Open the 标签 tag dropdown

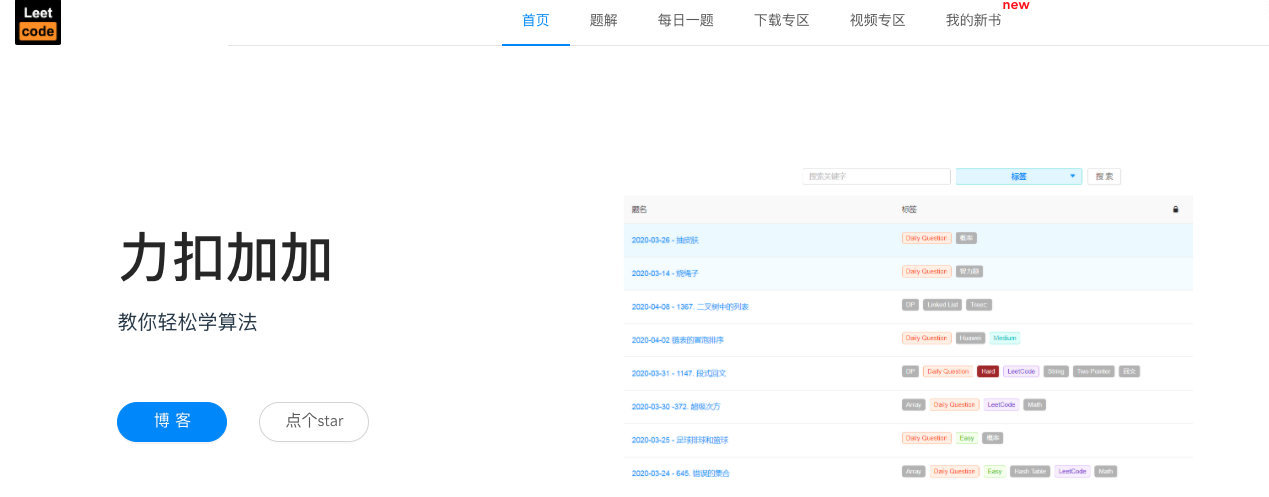[x=1018, y=176]
